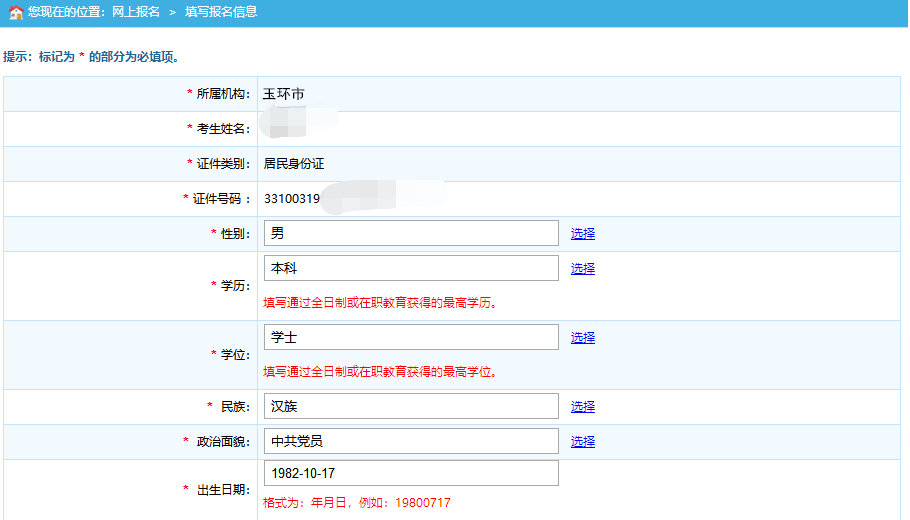Image resolution: width=910 pixels, height=520 pixels.
Task: Click the home icon in the breadcrumb bar
Action: (x=15, y=13)
